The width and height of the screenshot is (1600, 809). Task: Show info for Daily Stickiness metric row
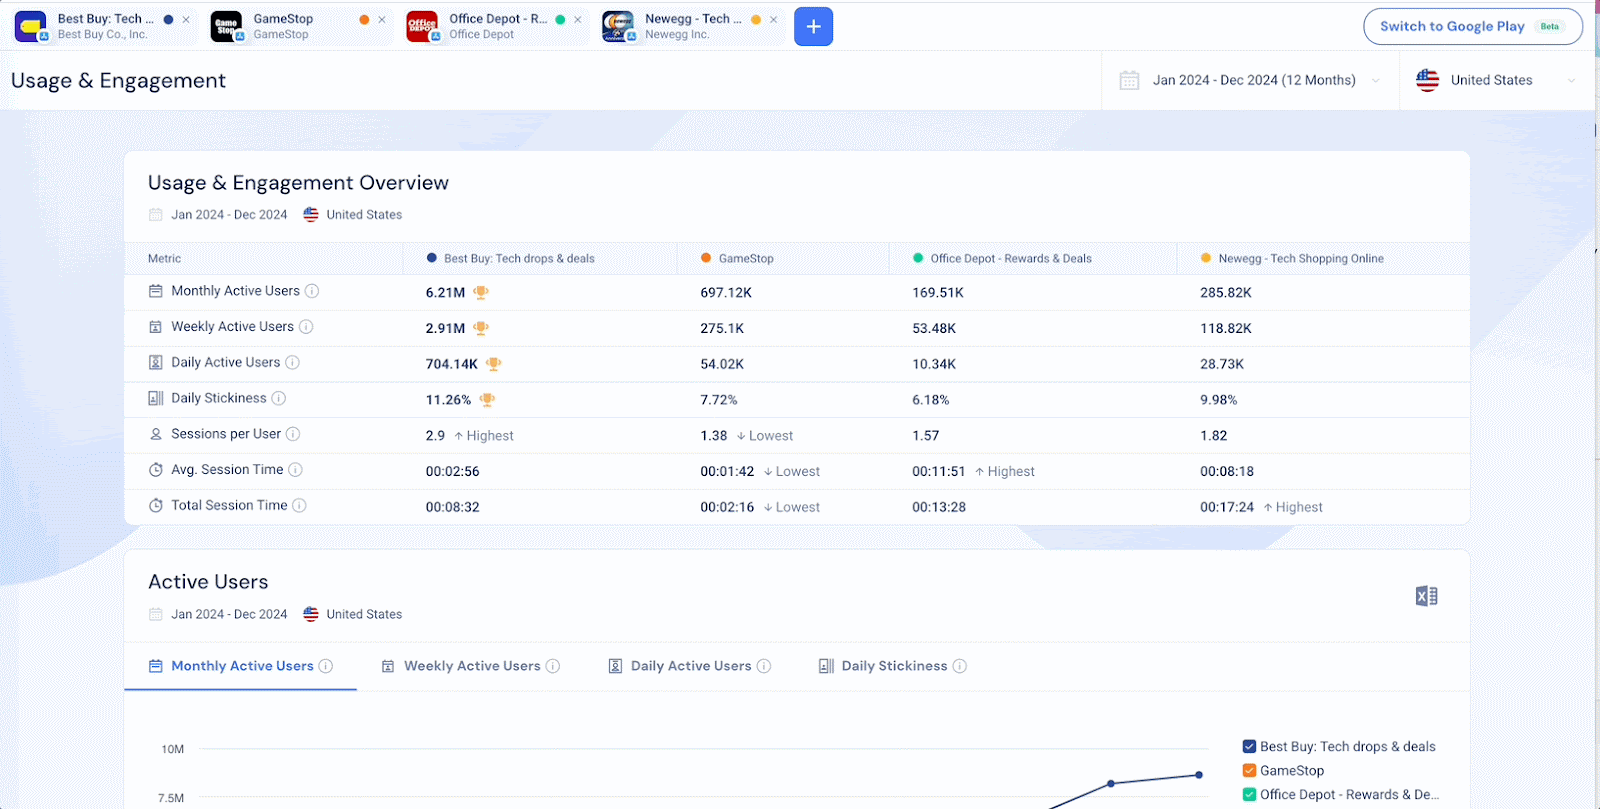279,398
